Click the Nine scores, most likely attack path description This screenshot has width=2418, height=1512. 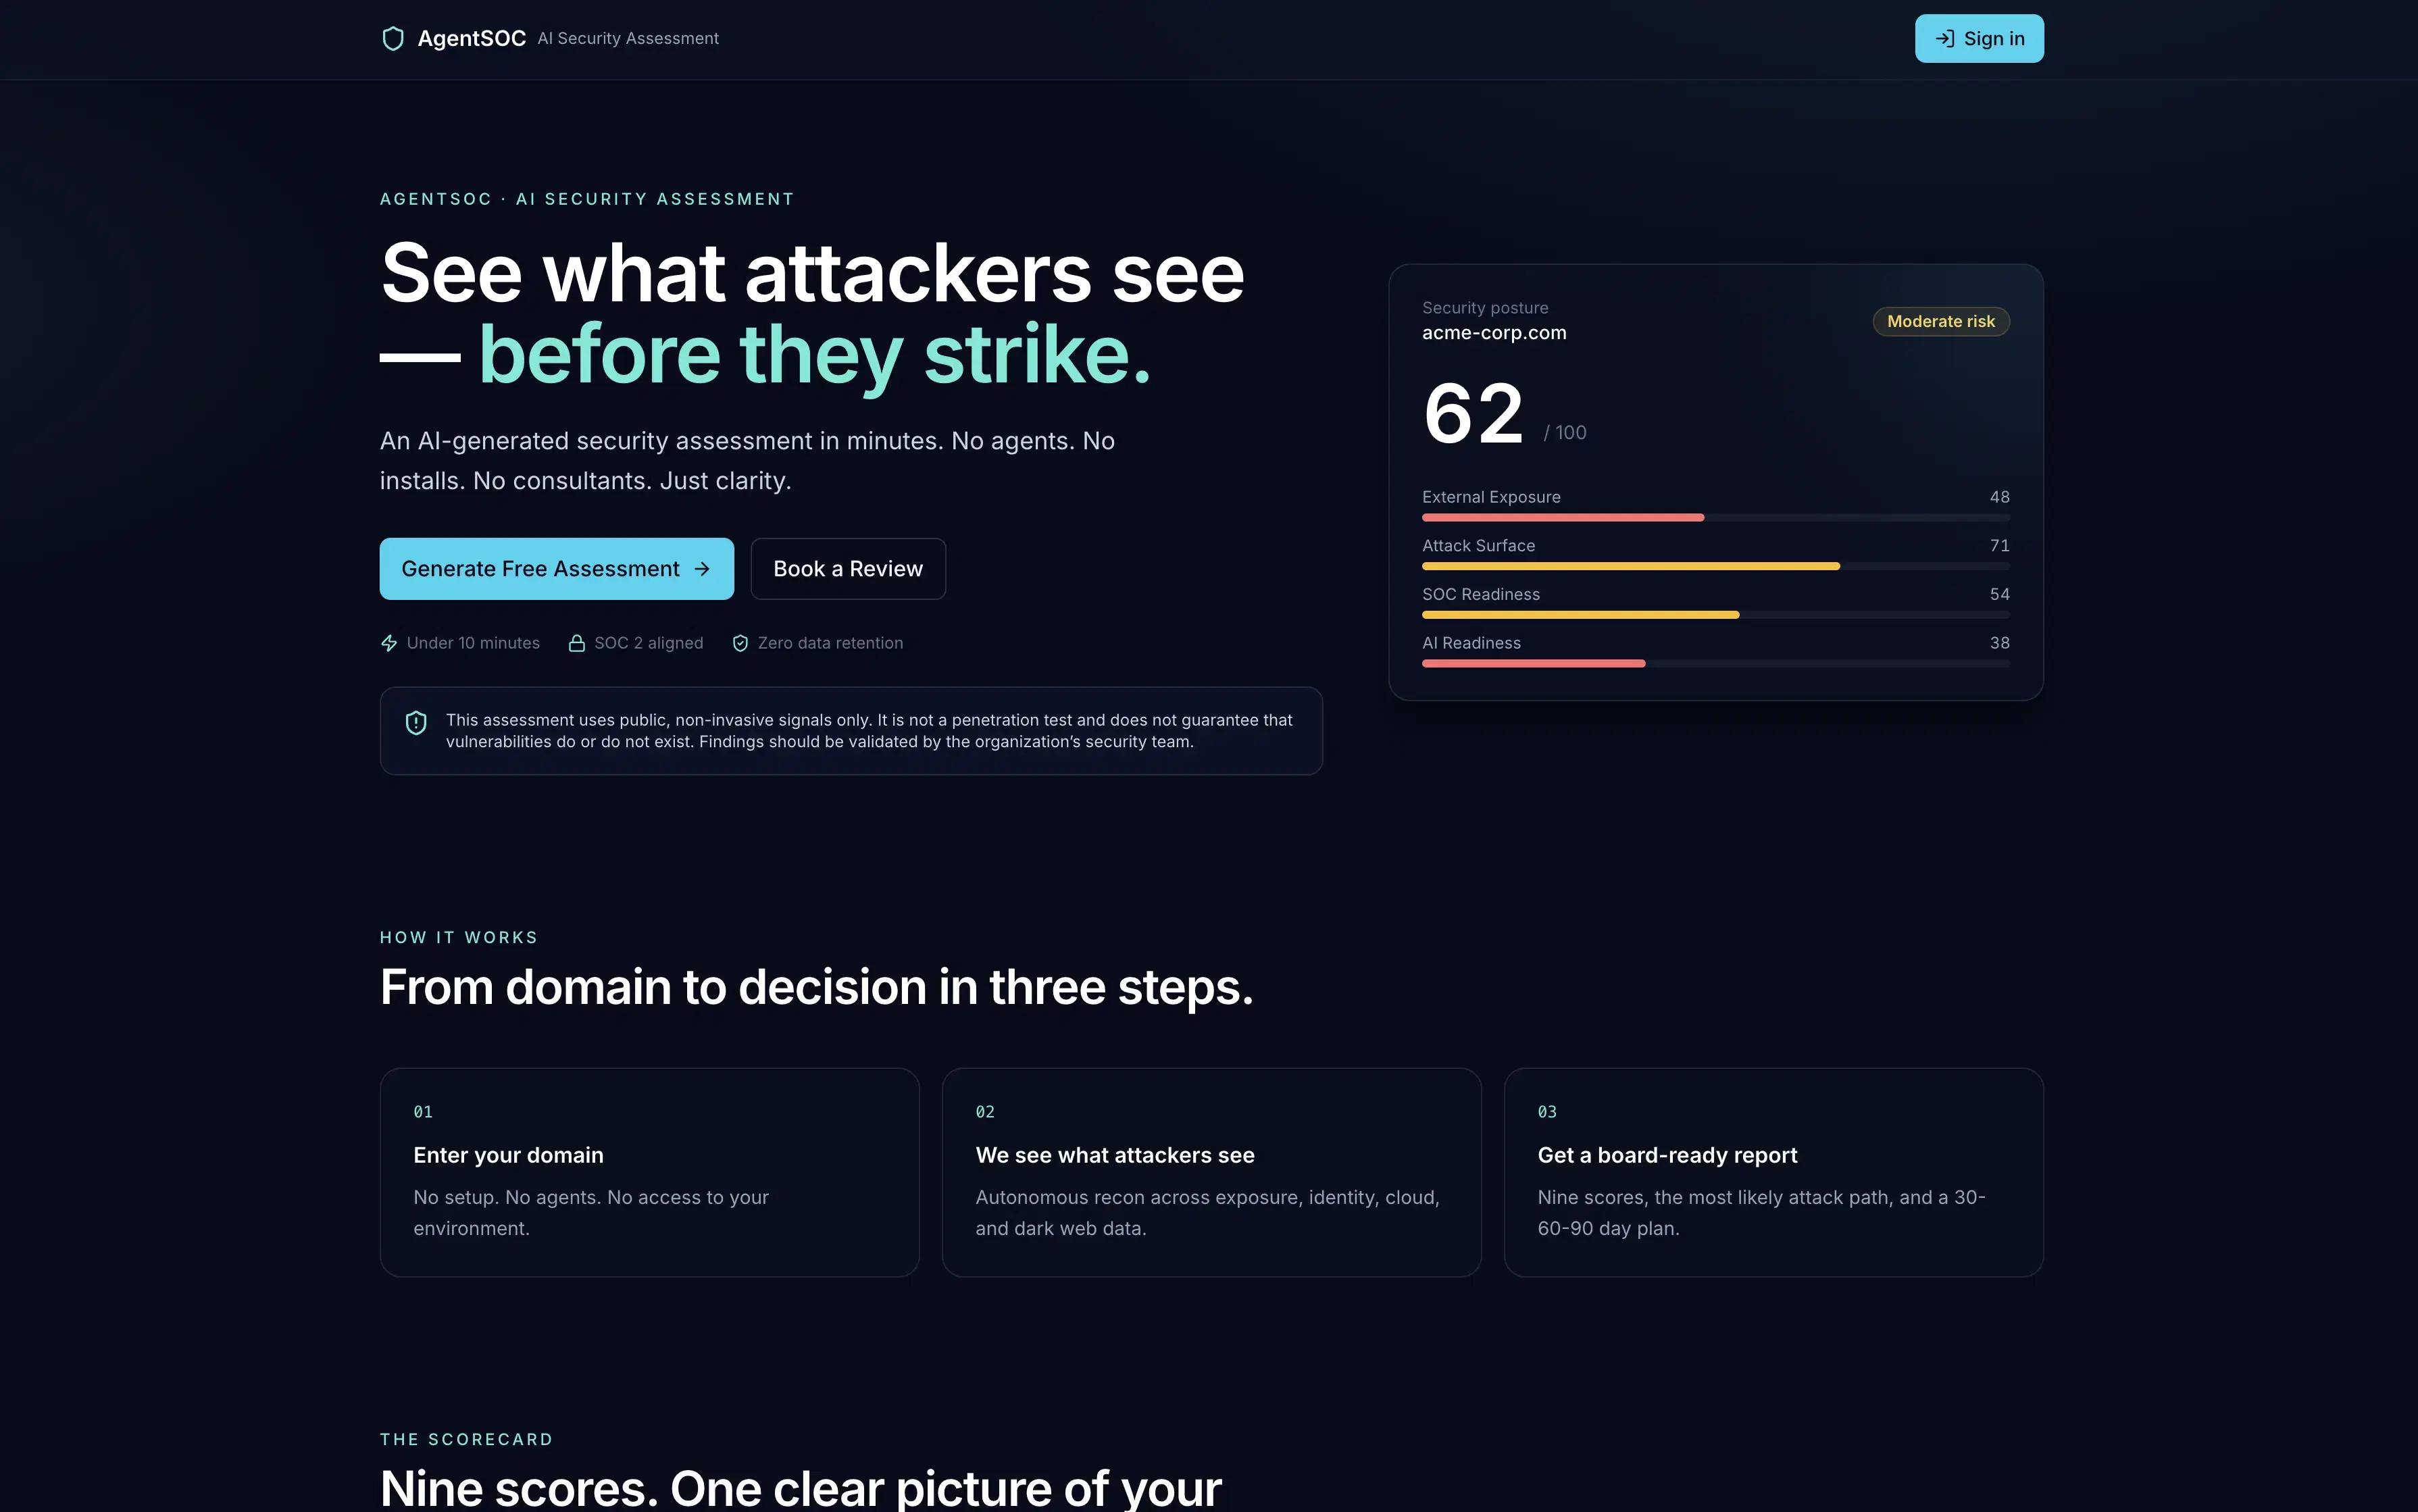(1761, 1212)
